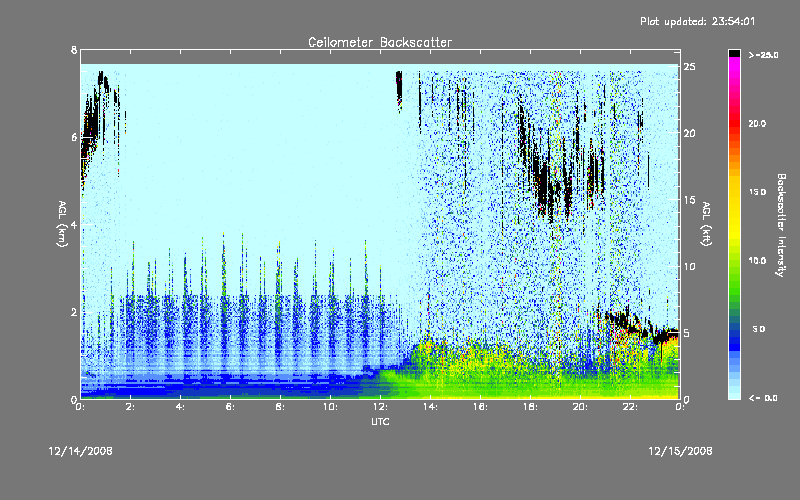Click the '6:' hour tick on x-axis
The width and height of the screenshot is (800, 500).
pyautogui.click(x=231, y=407)
